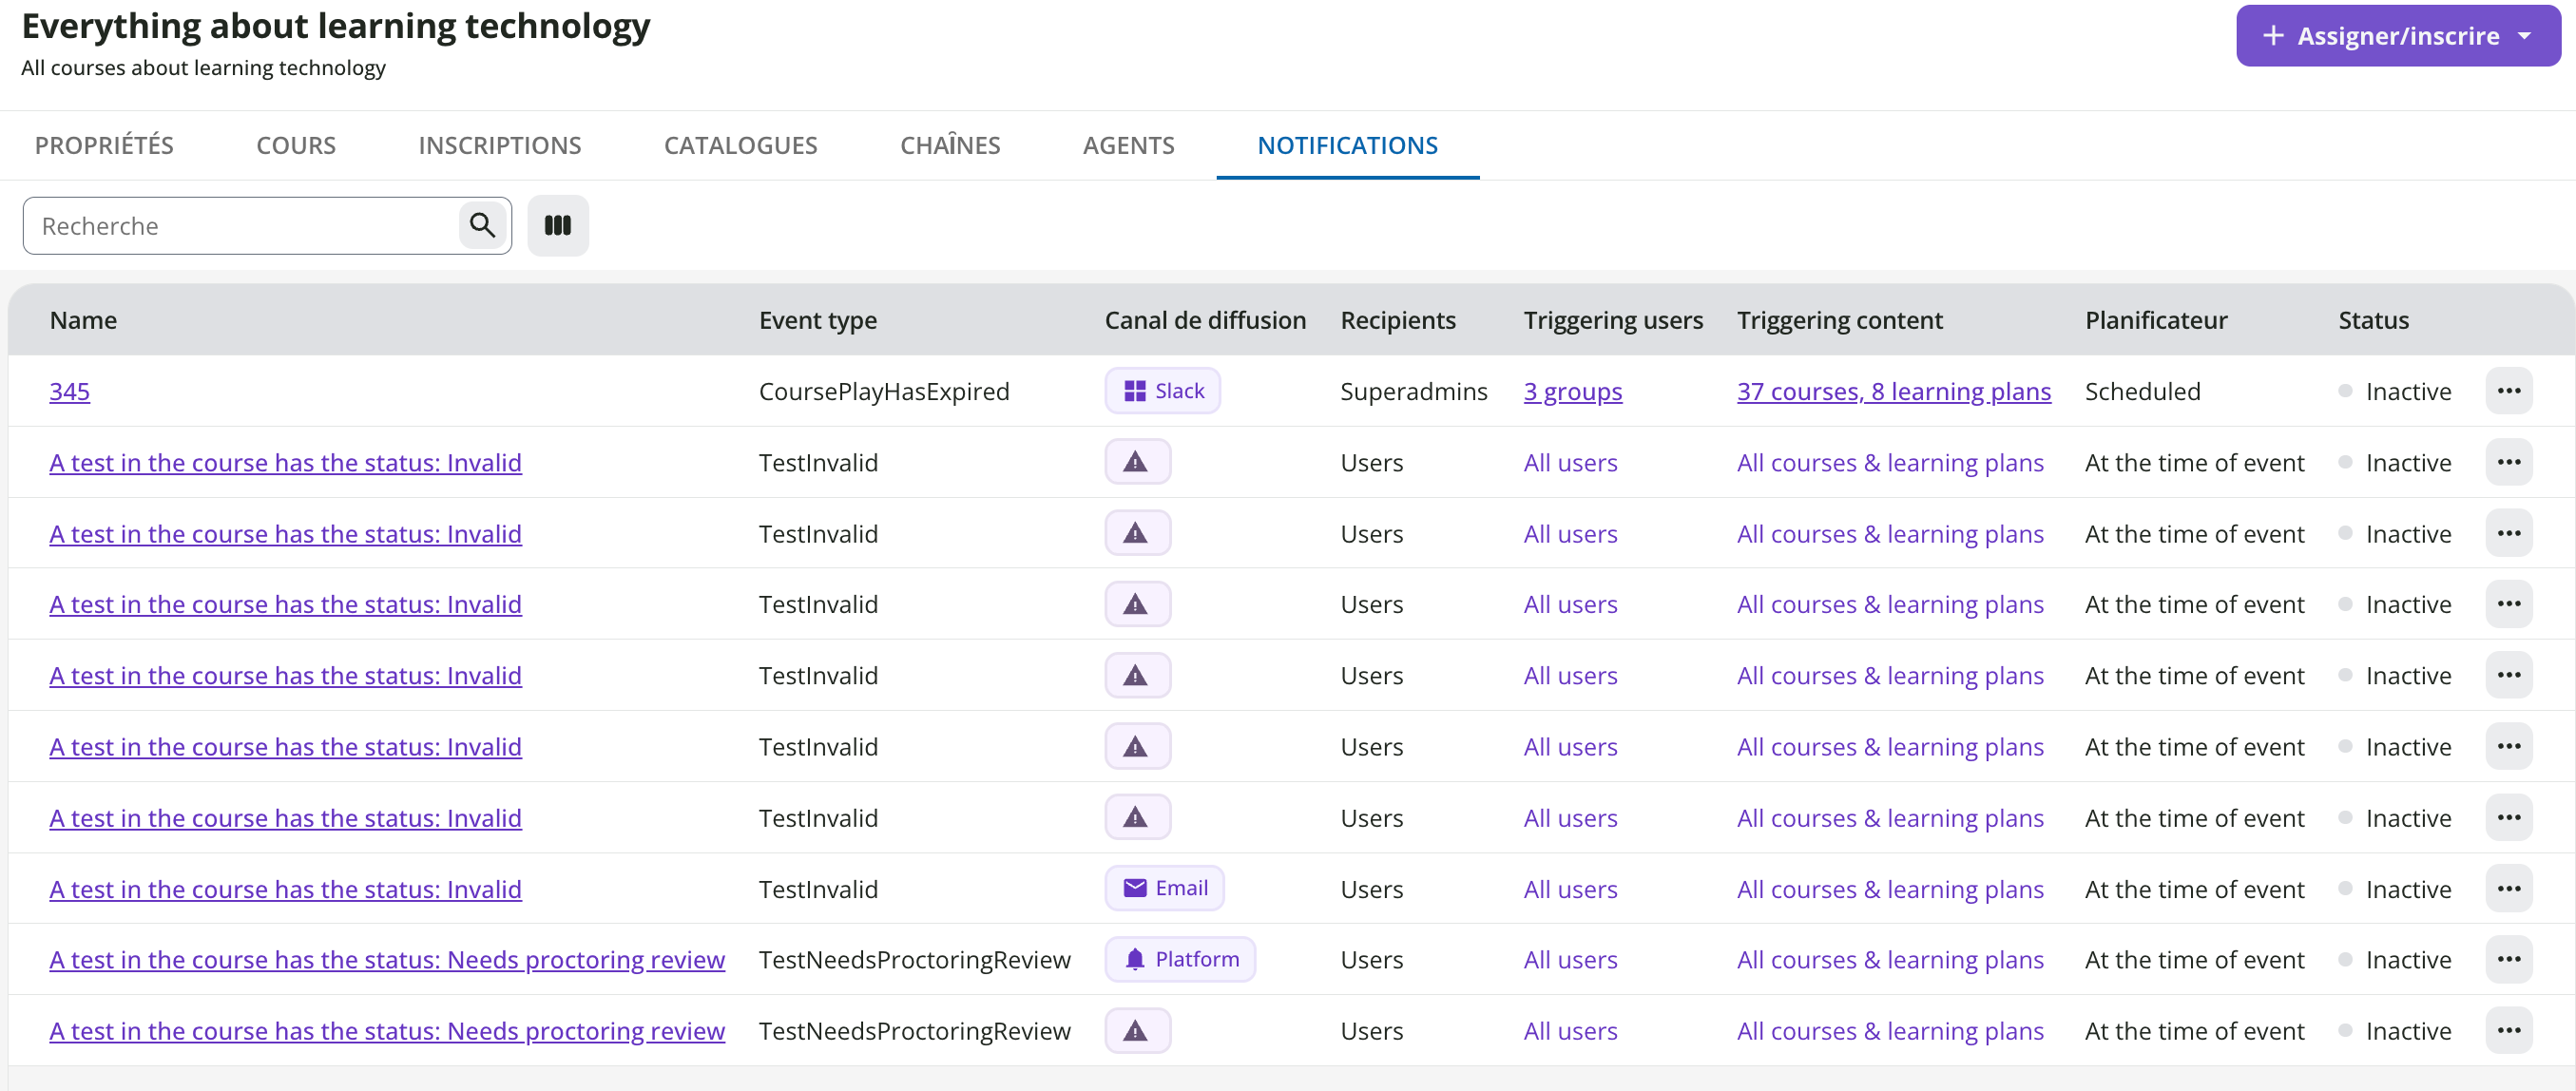
Task: Click the Inactive status in row 345
Action: click(2395, 391)
